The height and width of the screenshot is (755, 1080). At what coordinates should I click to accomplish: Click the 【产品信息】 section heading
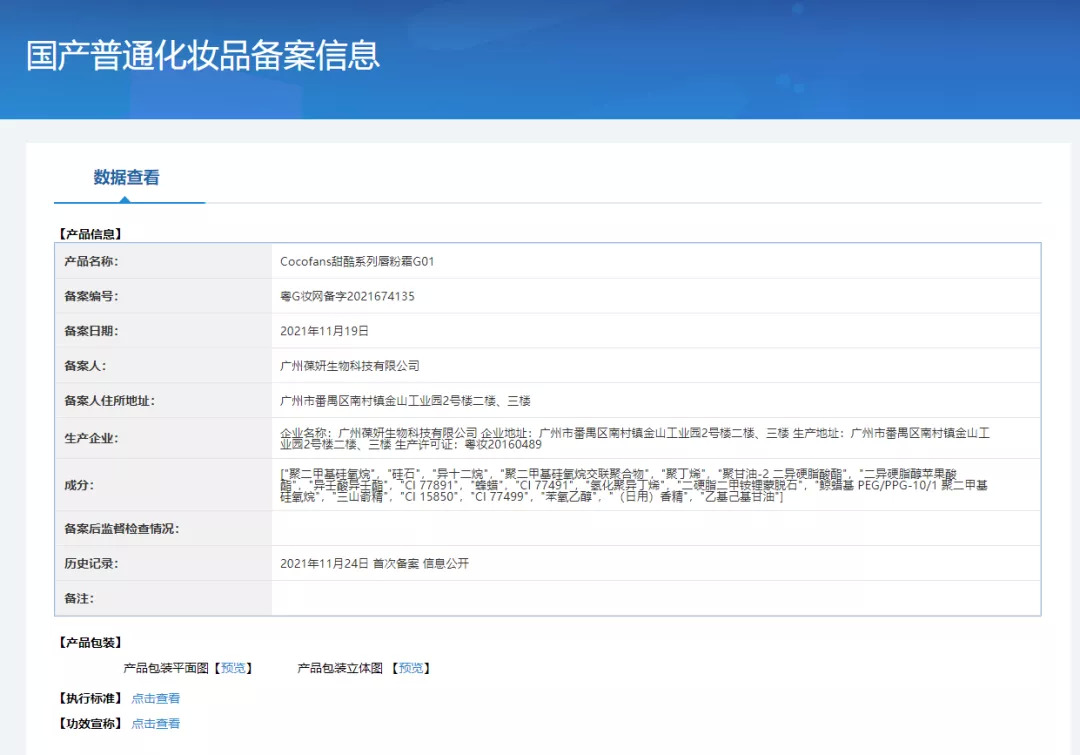point(90,234)
